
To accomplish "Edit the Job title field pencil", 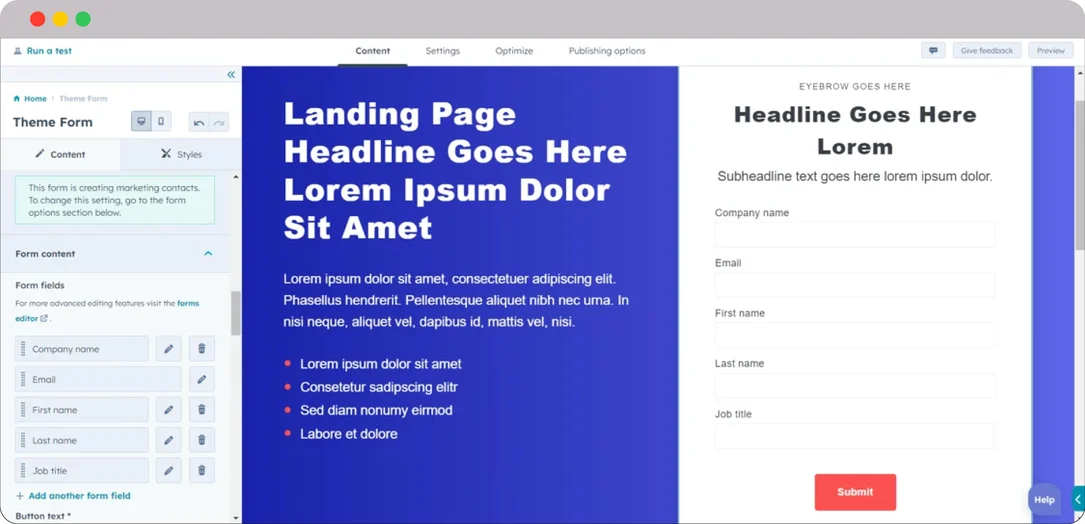I will pos(168,471).
